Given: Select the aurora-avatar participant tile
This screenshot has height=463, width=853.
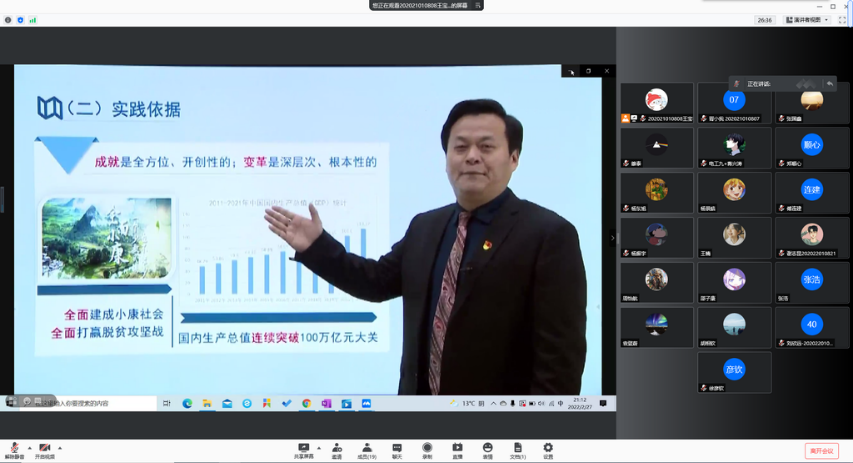Looking at the screenshot, I should [657, 328].
